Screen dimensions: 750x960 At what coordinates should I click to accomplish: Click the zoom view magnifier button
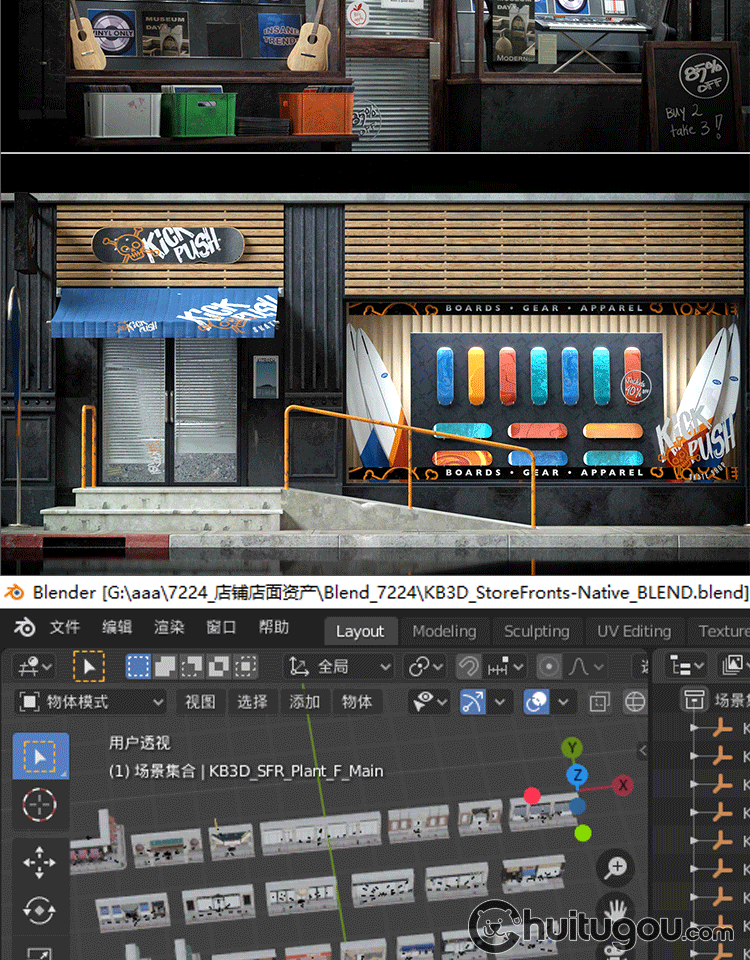click(x=616, y=868)
